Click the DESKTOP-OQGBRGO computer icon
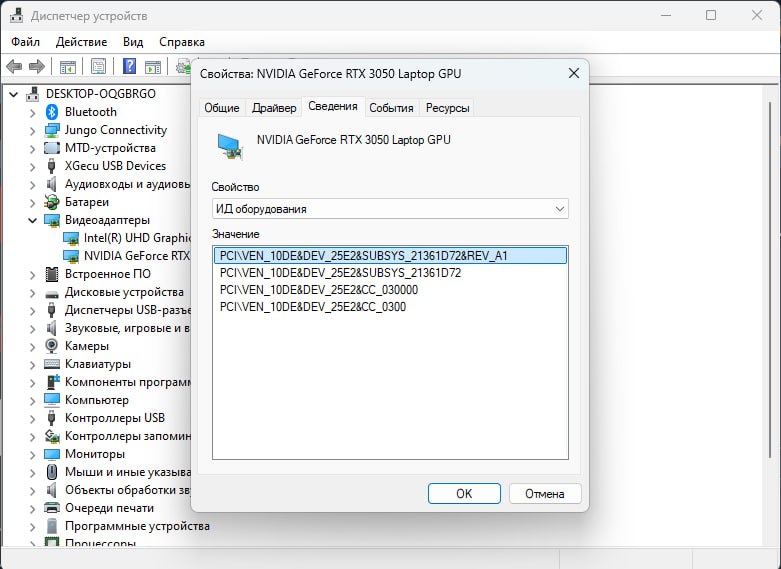 33,94
